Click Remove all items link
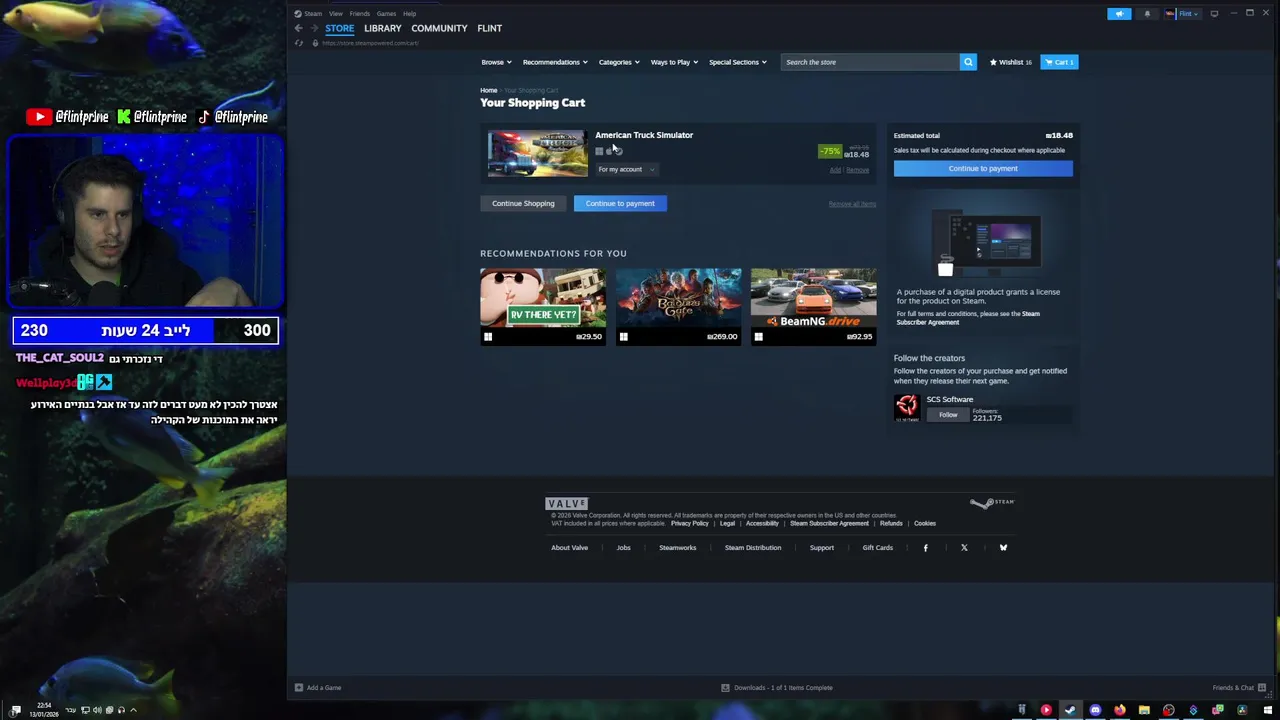The height and width of the screenshot is (720, 1280). (x=852, y=204)
